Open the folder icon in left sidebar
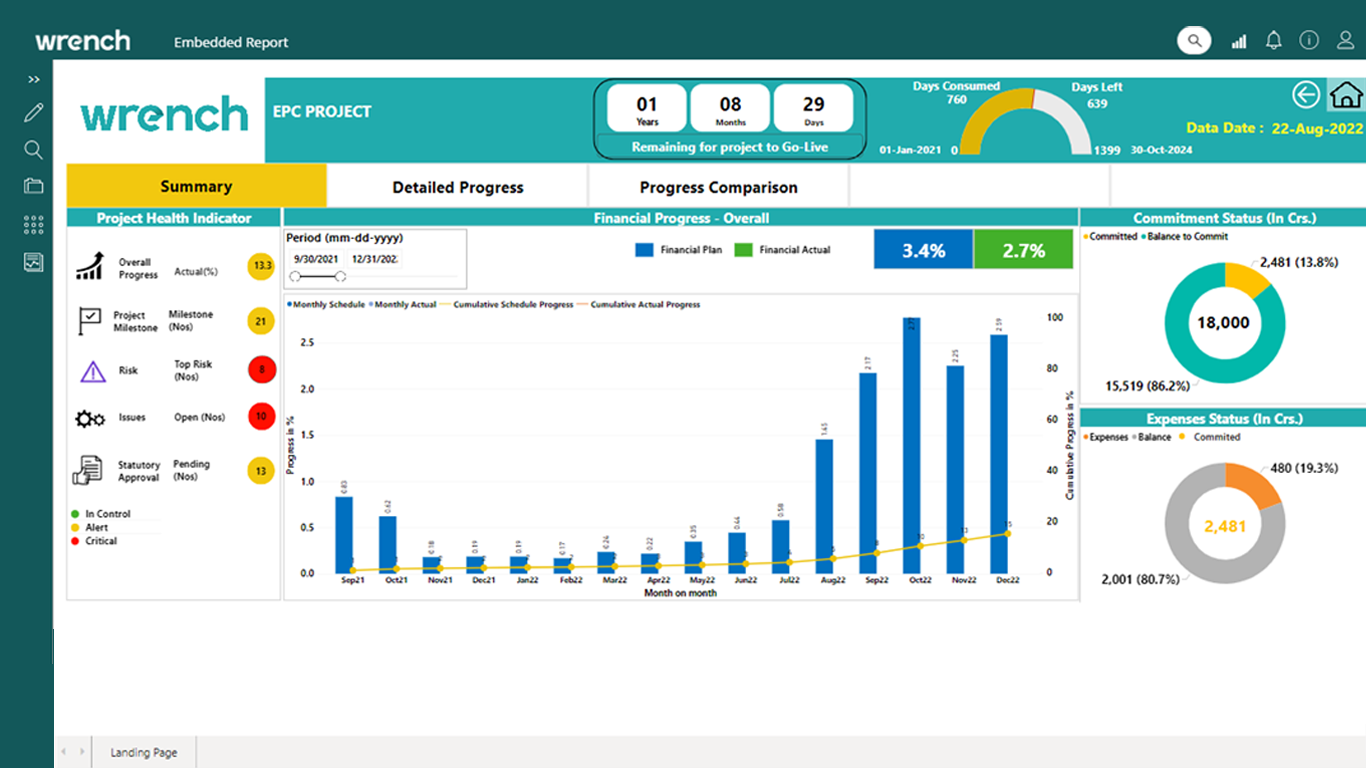The image size is (1366, 768). (33, 186)
